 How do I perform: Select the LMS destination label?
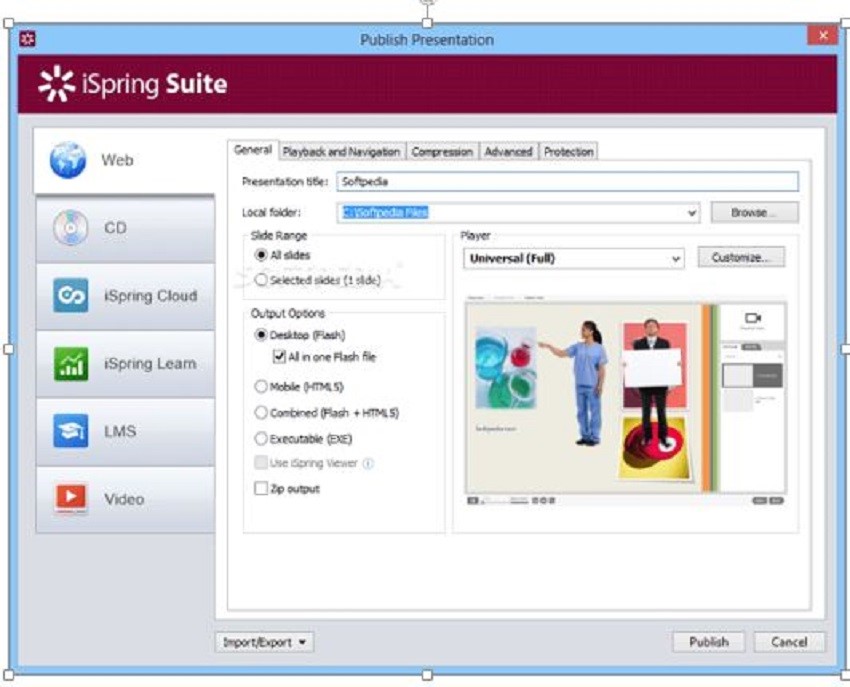120,431
